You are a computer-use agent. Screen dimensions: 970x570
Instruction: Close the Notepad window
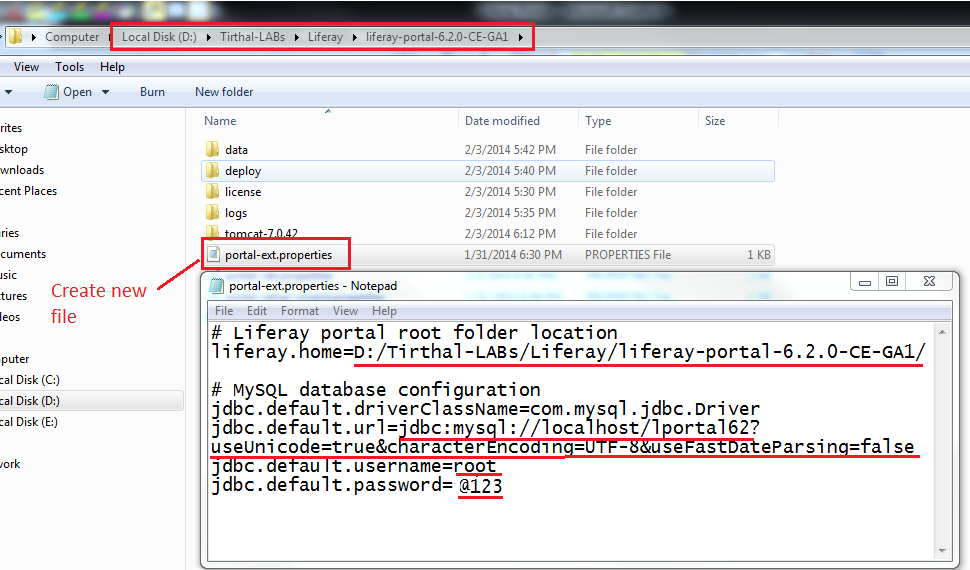tap(929, 282)
